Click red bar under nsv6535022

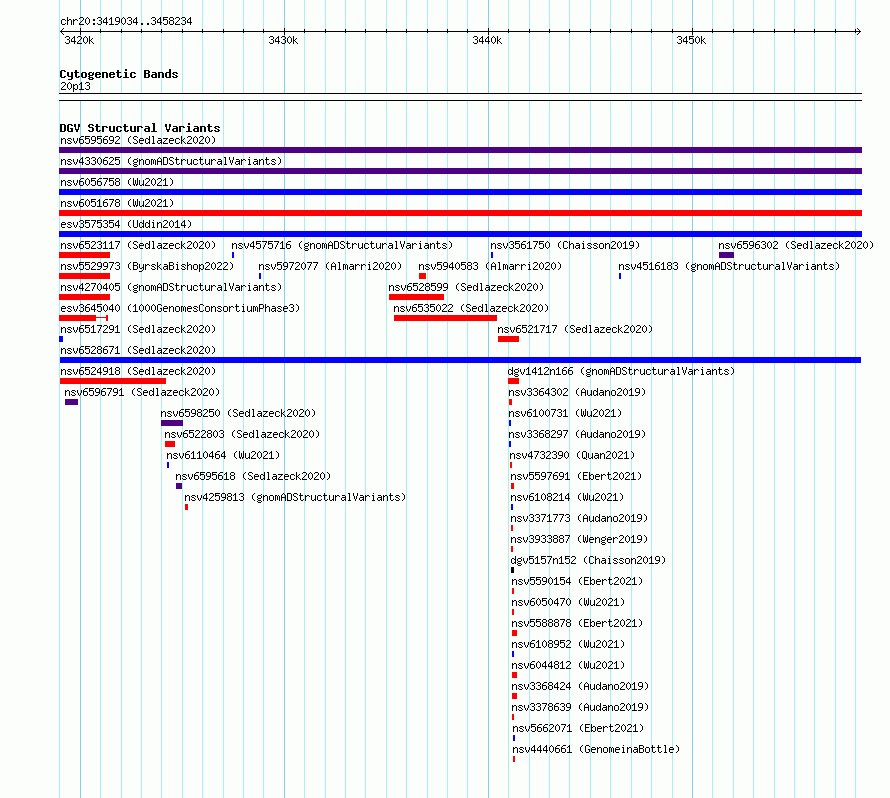tap(446, 318)
